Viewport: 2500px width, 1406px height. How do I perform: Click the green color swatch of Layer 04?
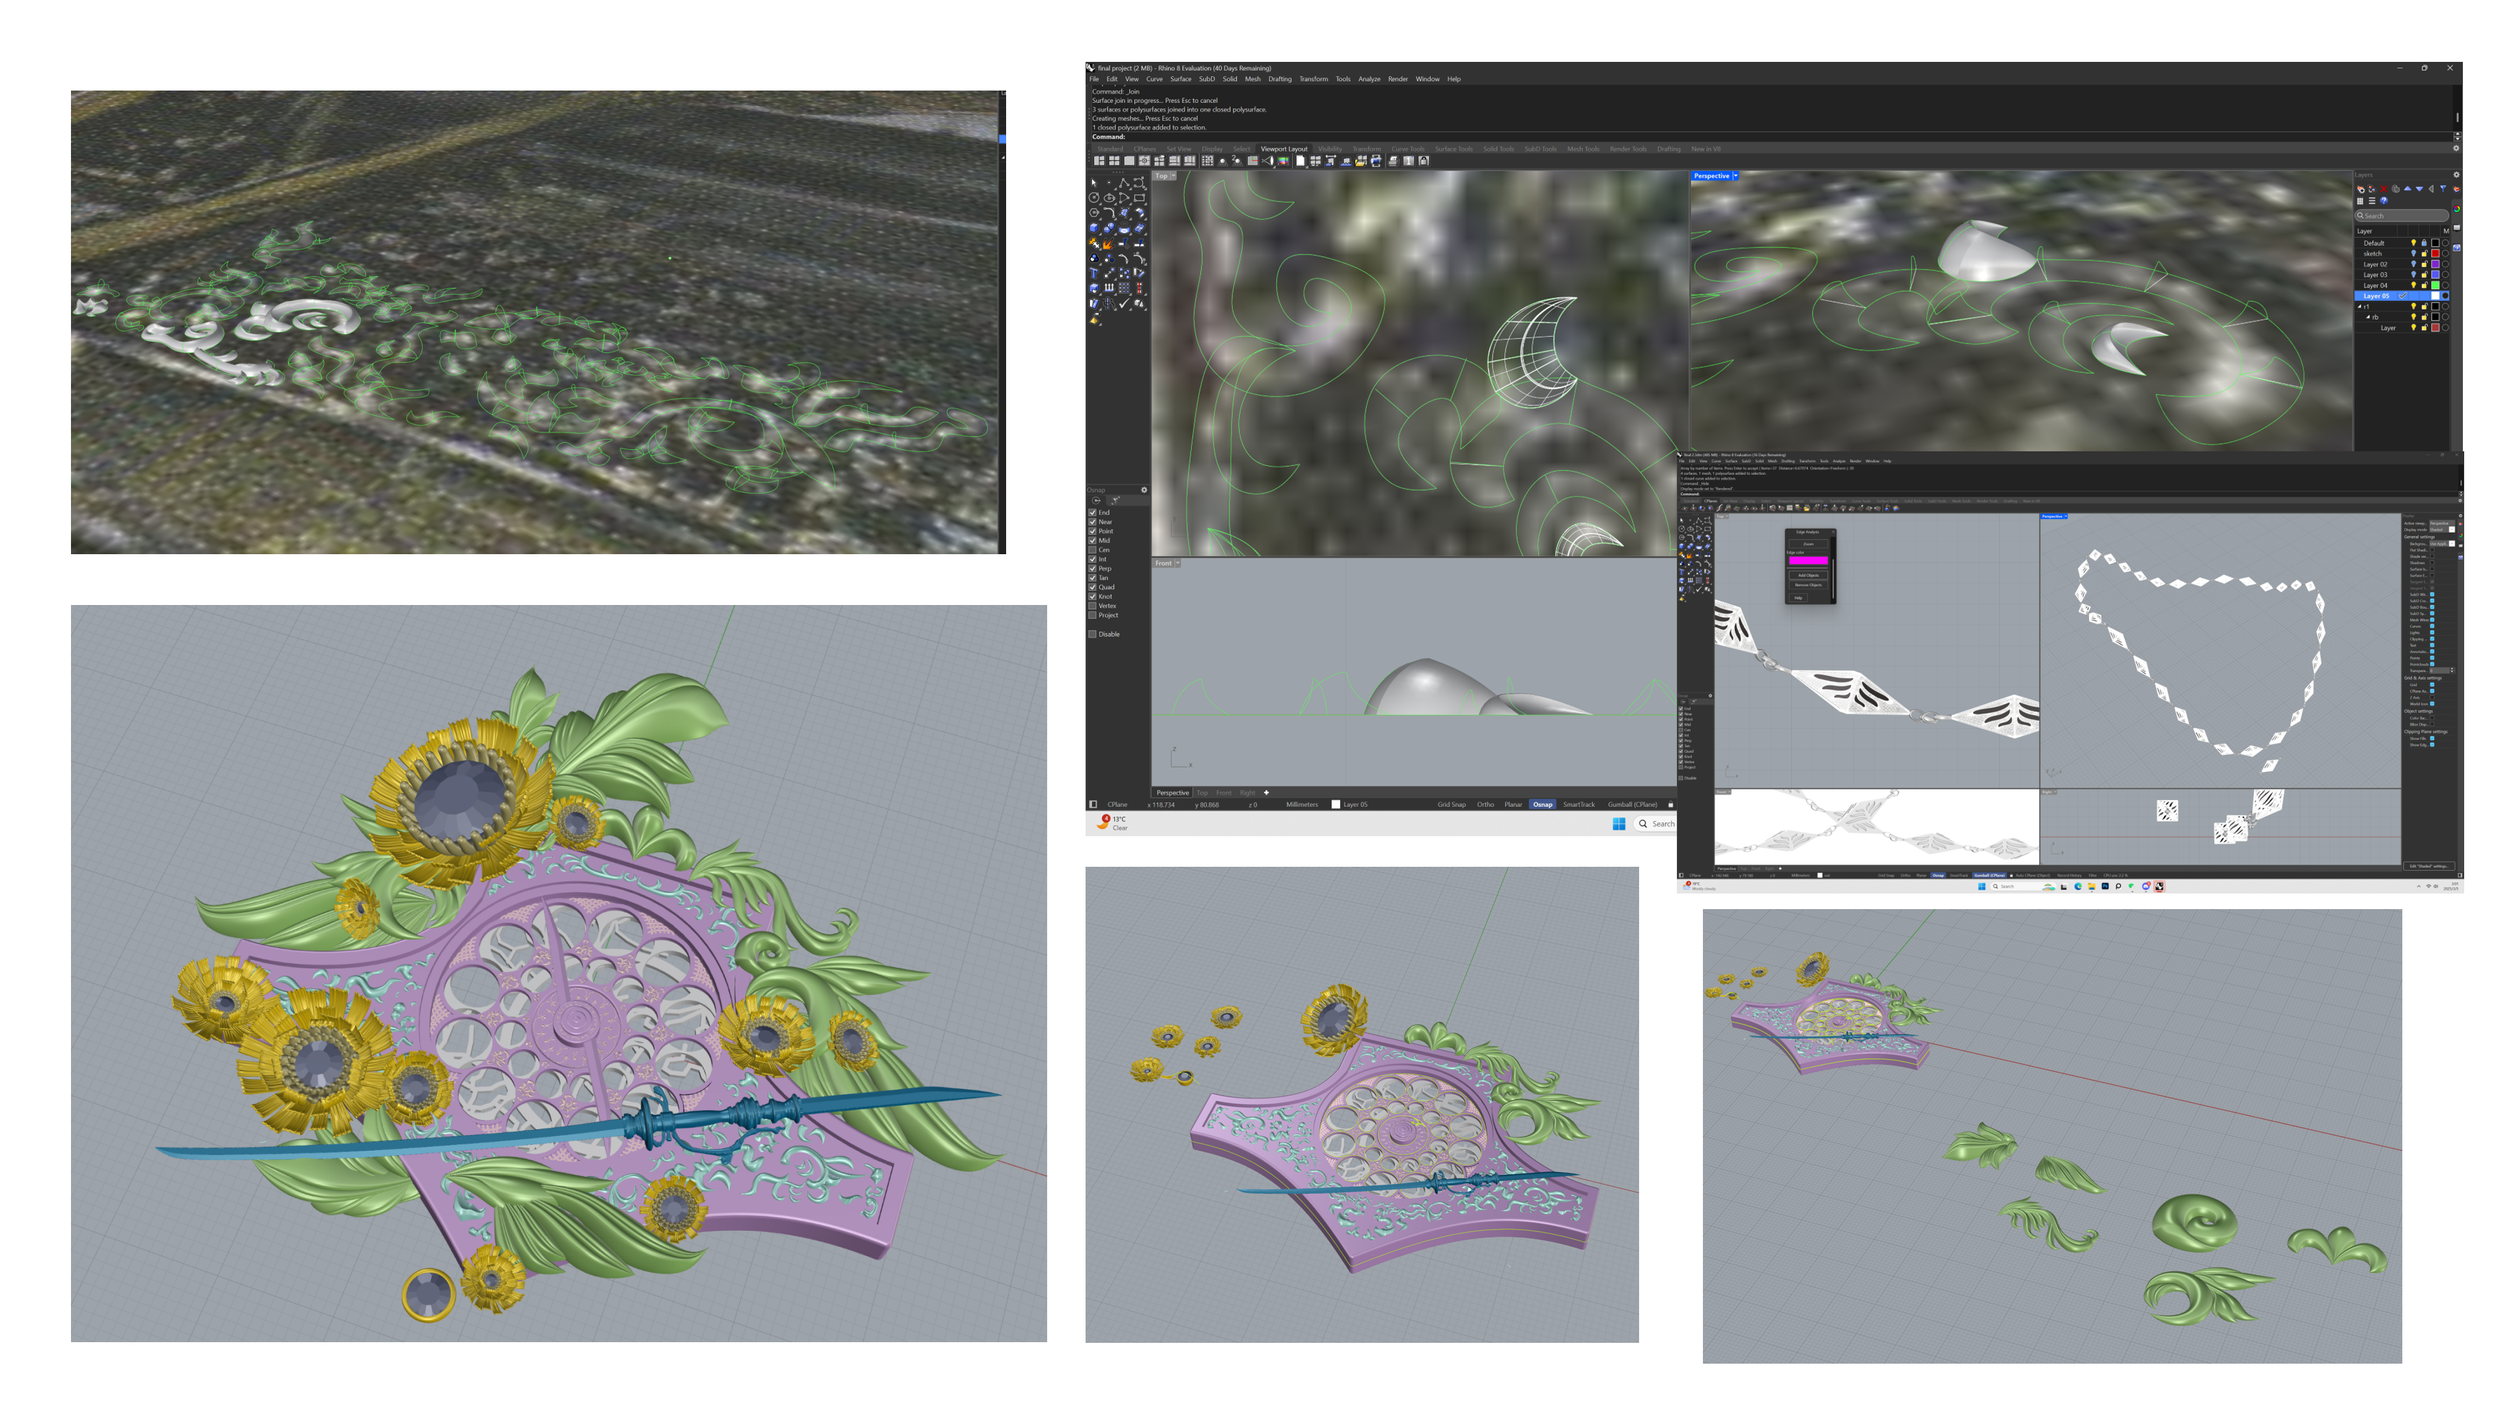click(x=2435, y=285)
